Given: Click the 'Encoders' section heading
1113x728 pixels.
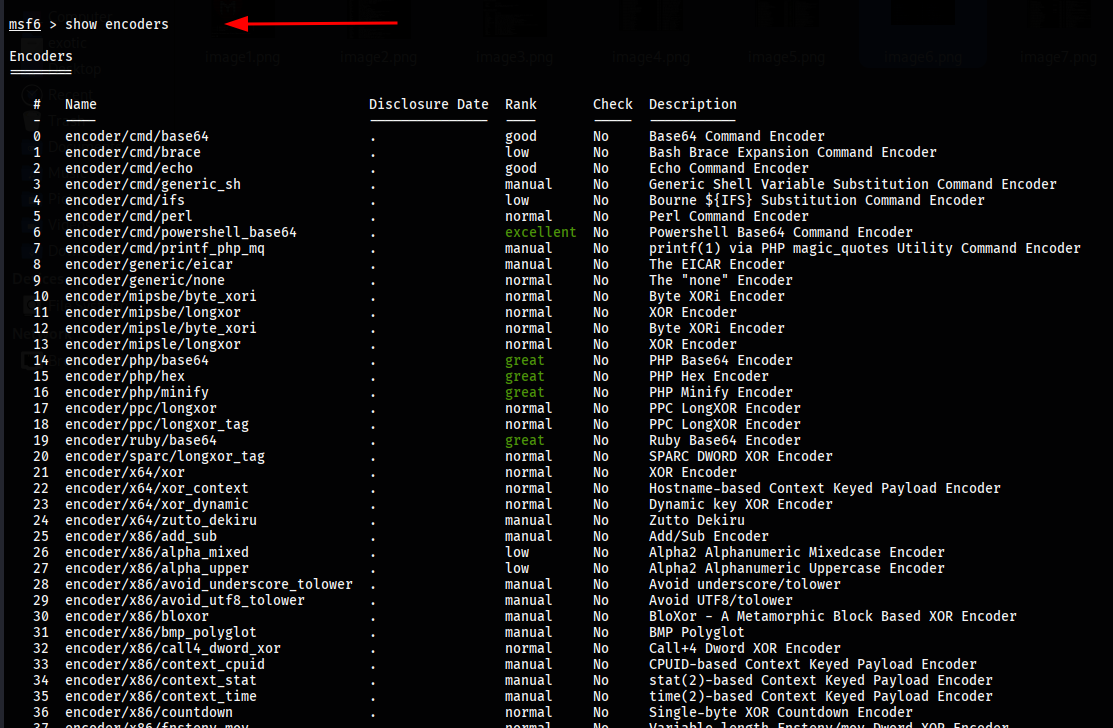Looking at the screenshot, I should 41,56.
